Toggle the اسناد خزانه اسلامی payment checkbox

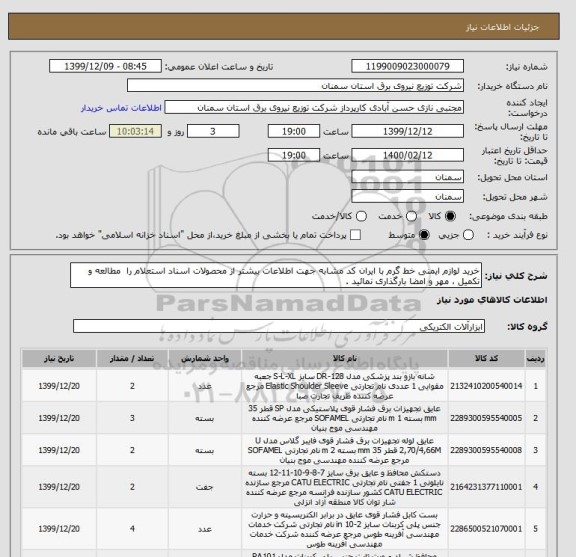[x=355, y=235]
